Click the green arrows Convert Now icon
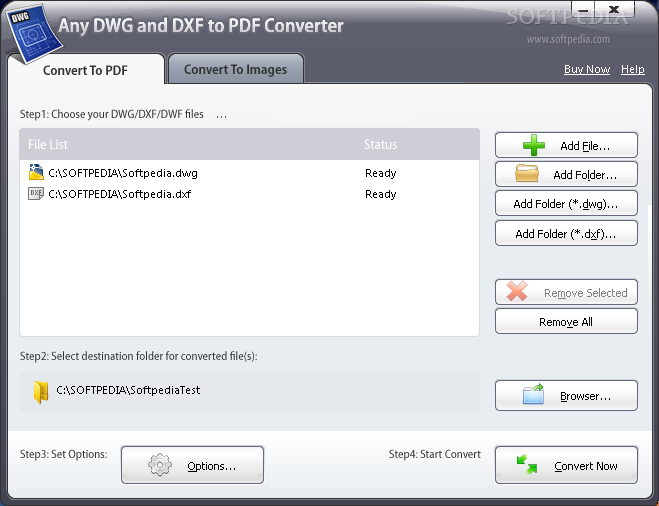The image size is (659, 506). (527, 465)
